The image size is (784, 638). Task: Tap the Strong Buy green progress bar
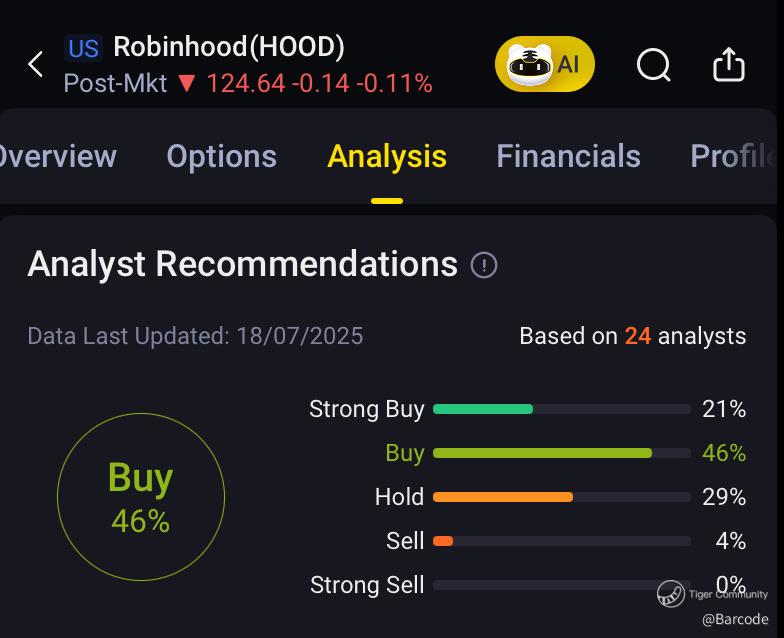pos(483,409)
